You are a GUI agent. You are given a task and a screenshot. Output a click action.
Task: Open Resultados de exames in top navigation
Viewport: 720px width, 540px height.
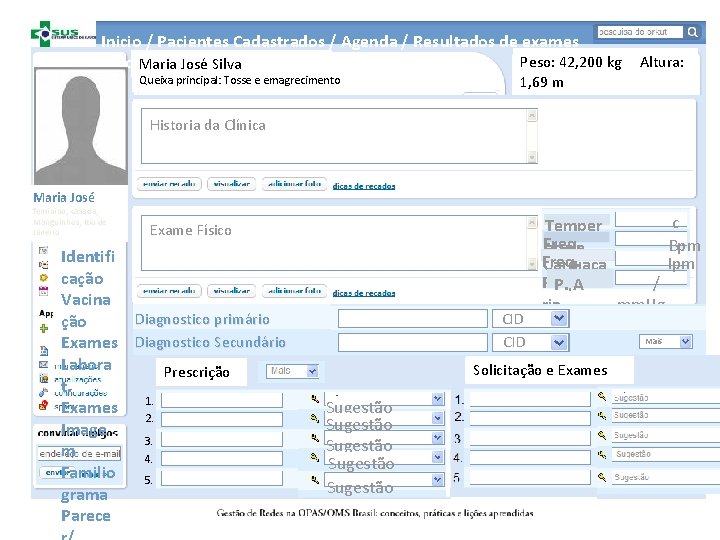496,41
